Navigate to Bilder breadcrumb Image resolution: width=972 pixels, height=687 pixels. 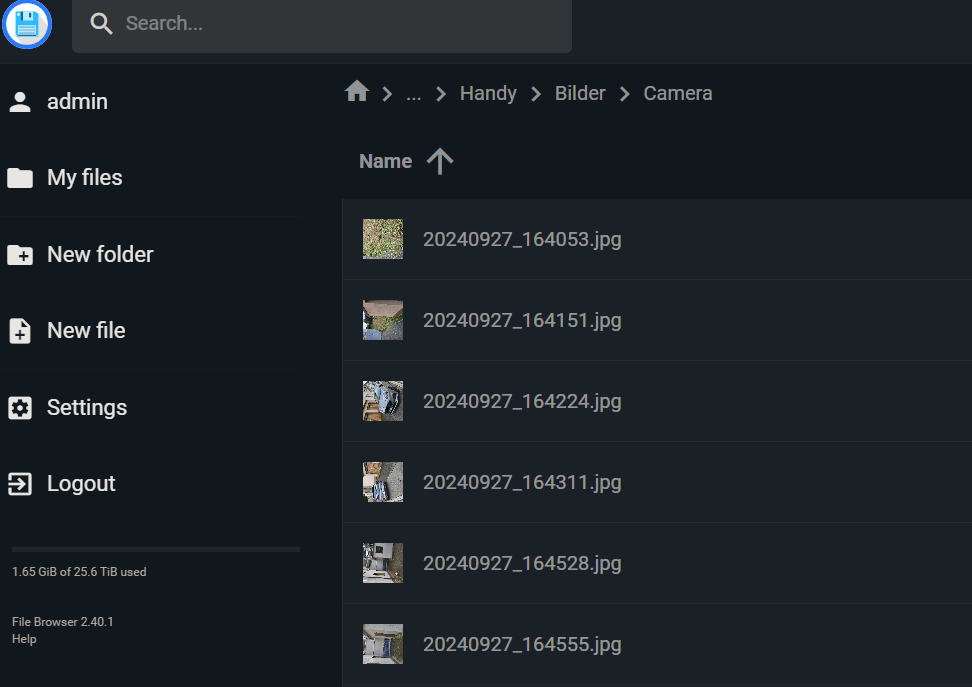point(580,93)
